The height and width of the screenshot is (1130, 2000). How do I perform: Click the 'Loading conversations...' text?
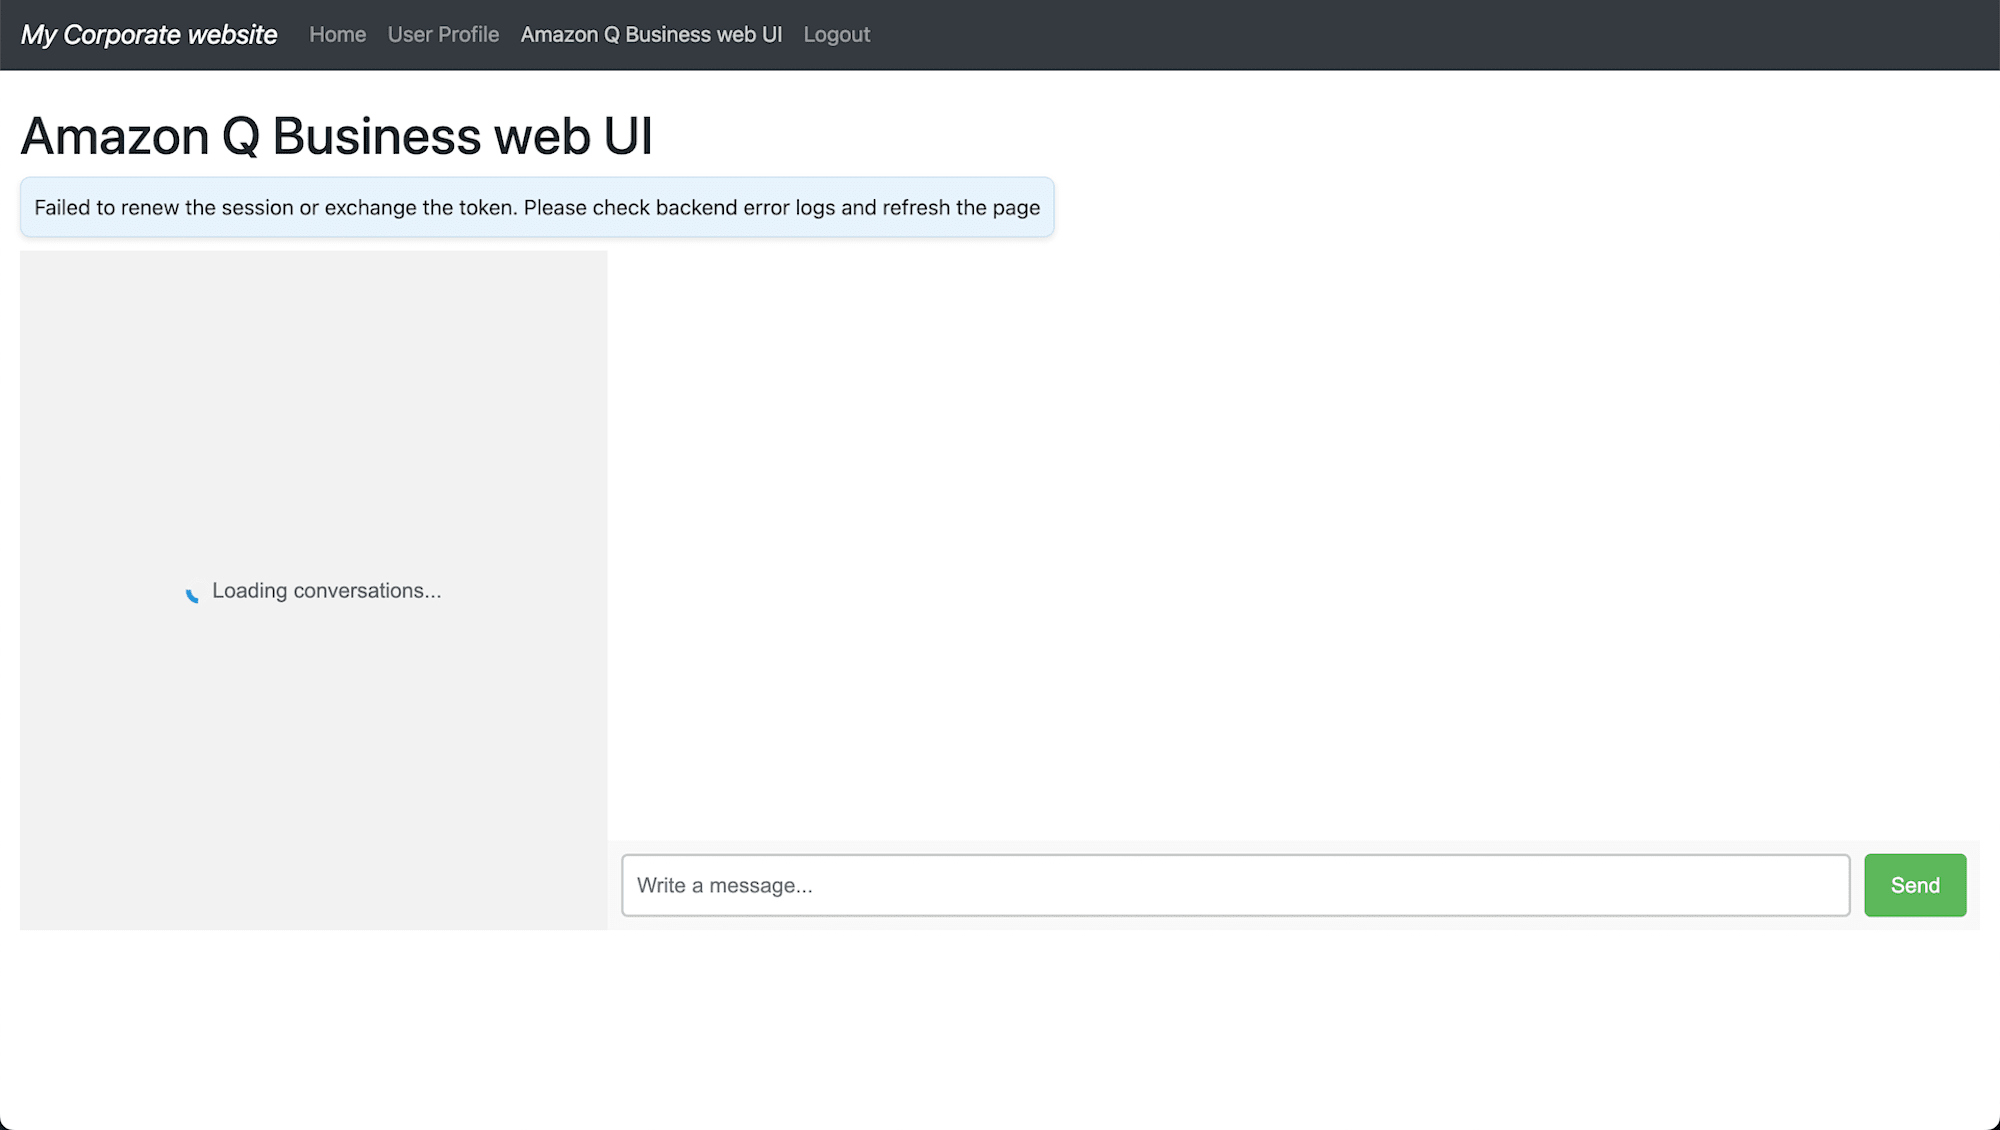point(326,591)
